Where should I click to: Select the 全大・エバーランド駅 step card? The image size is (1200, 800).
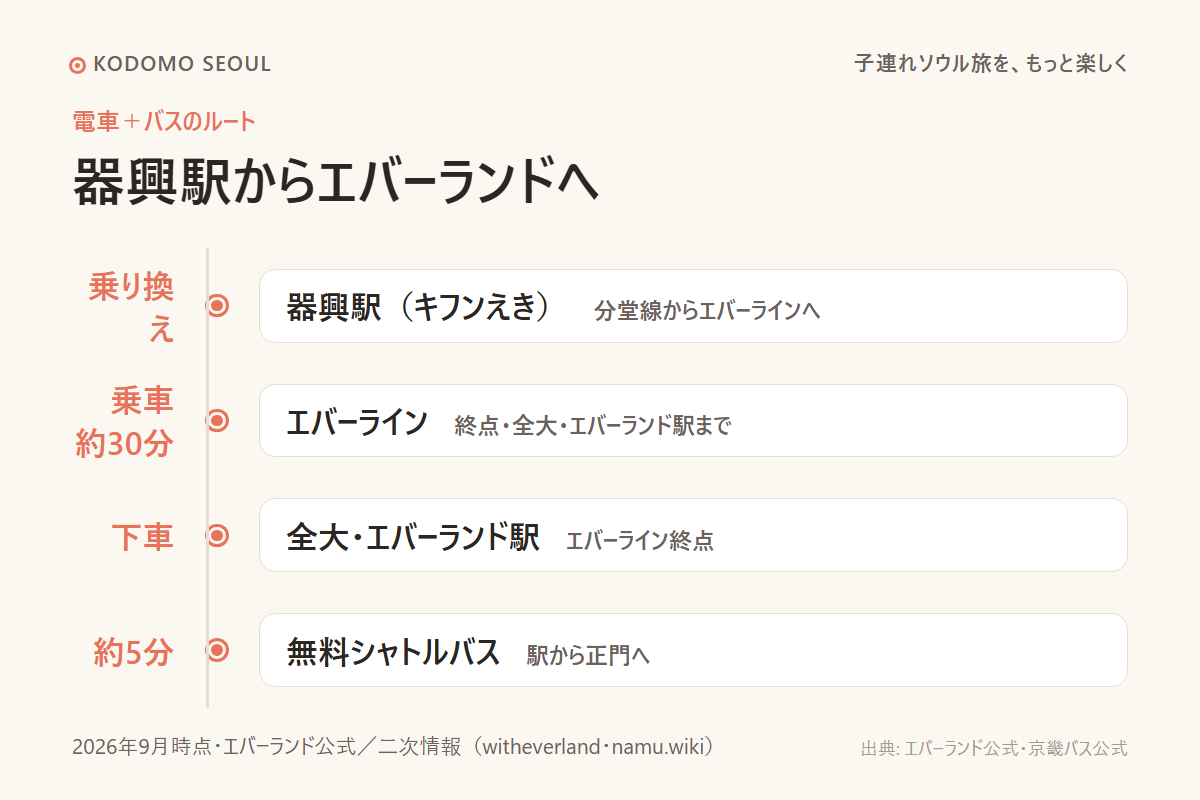tap(693, 535)
